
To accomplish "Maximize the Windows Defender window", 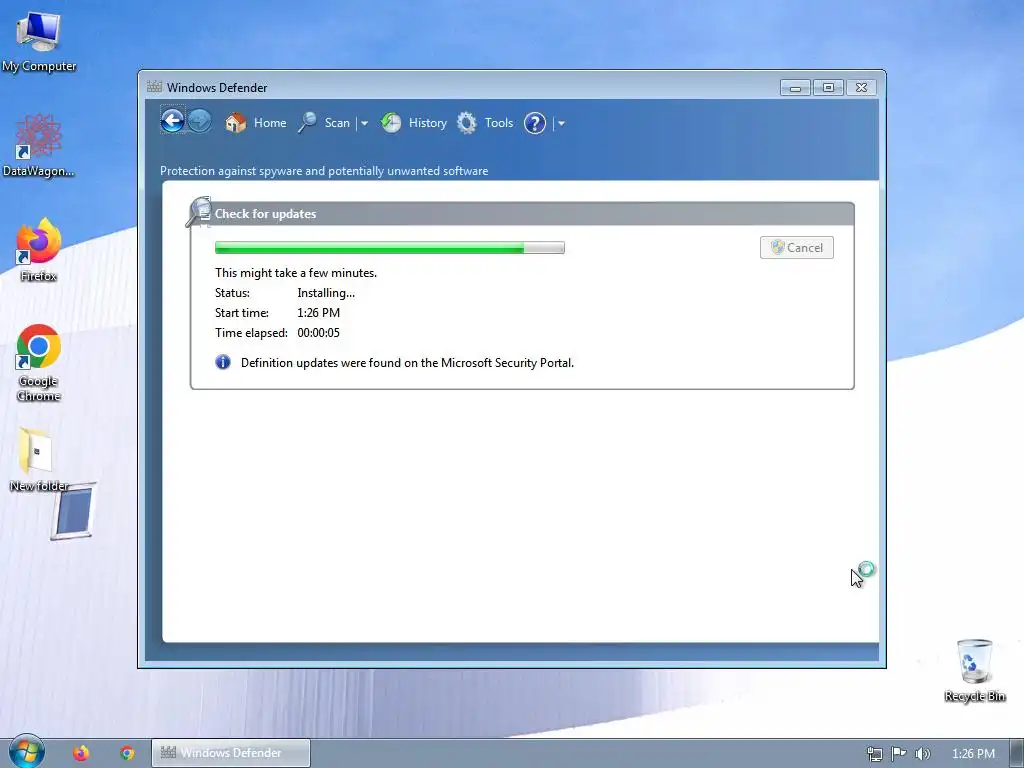I will [x=828, y=88].
